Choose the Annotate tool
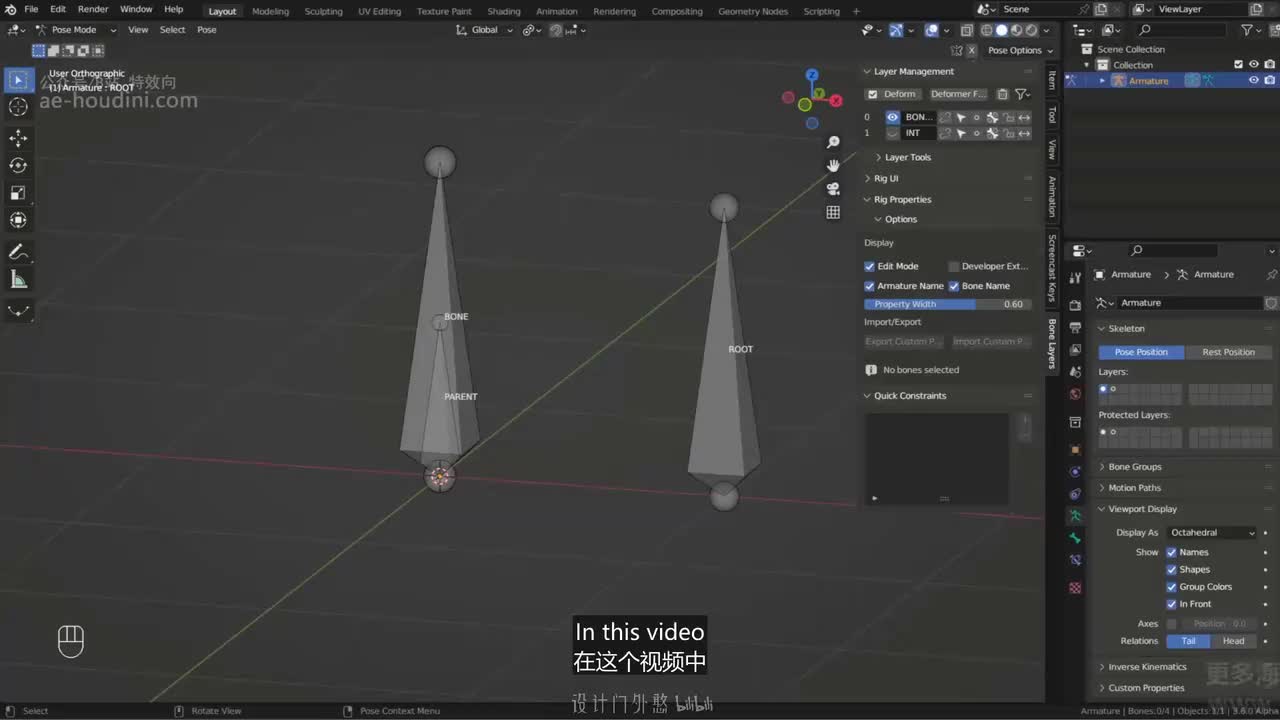This screenshot has width=1280, height=720. tap(18, 252)
